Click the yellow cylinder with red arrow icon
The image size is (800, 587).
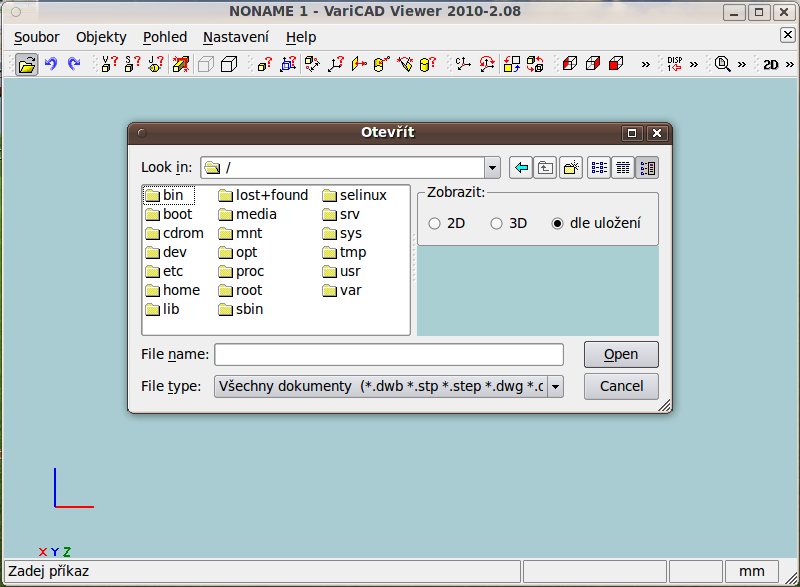point(382,64)
